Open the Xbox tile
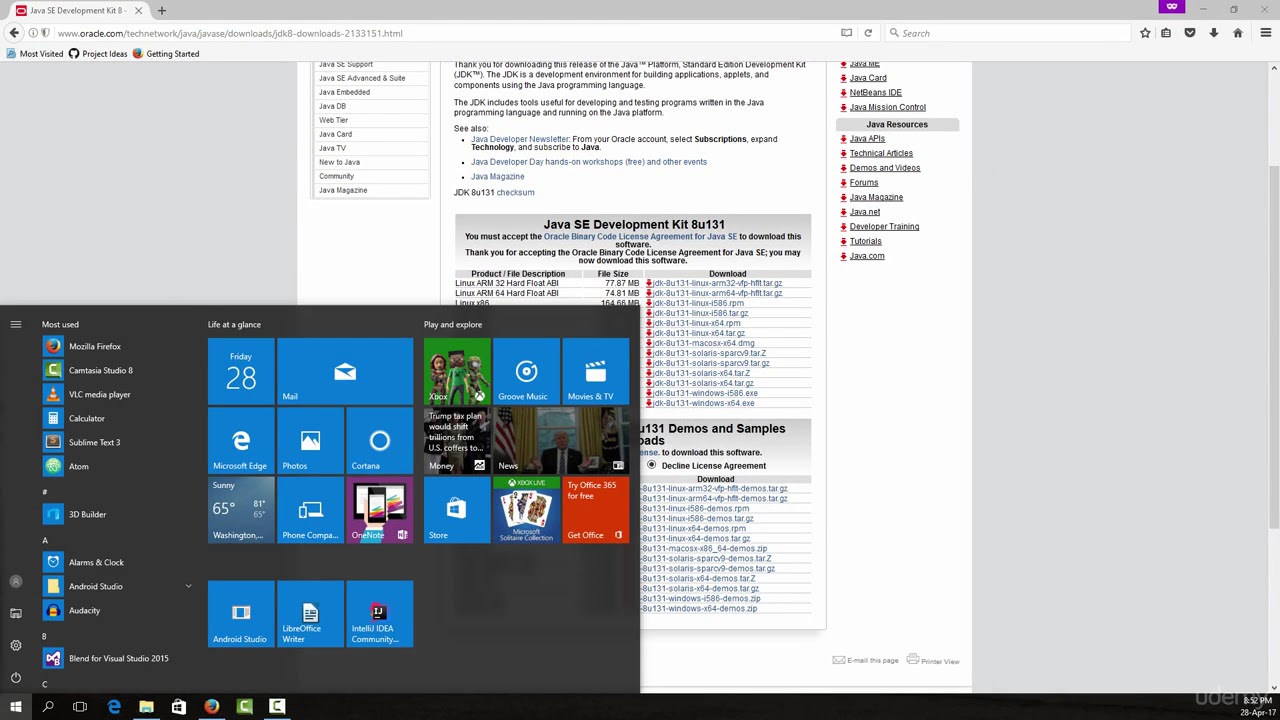Image resolution: width=1280 pixels, height=720 pixels. (456, 371)
